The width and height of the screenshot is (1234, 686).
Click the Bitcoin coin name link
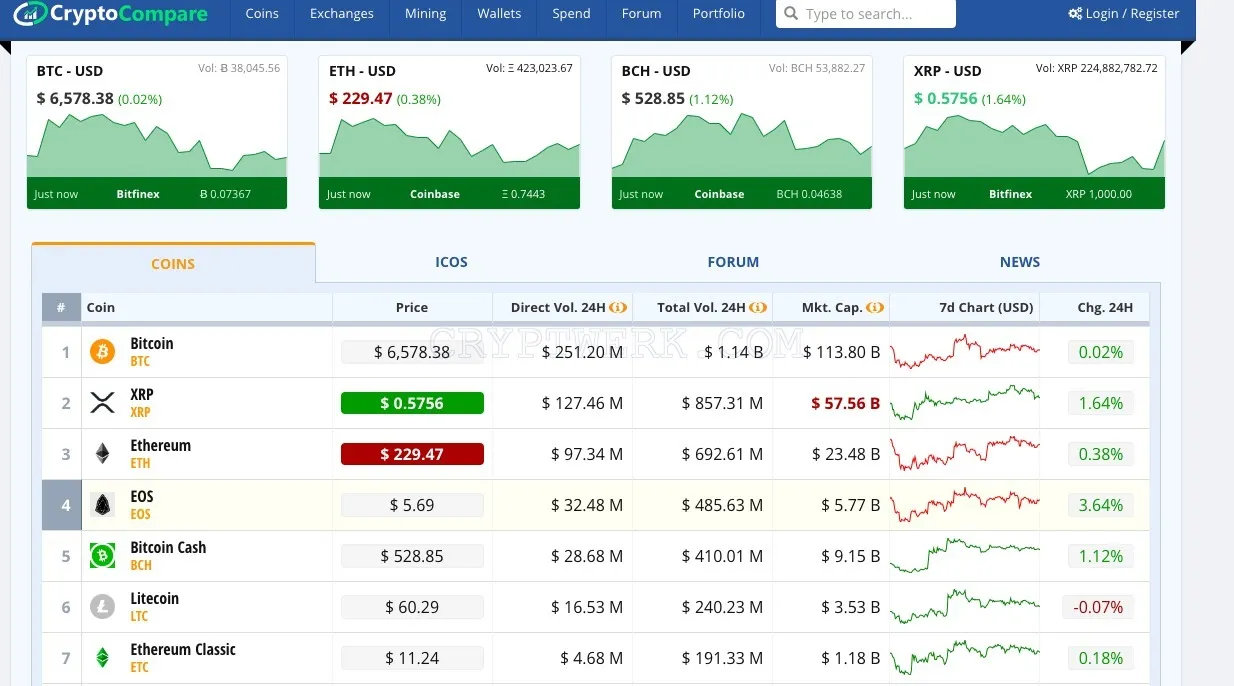[x=152, y=343]
